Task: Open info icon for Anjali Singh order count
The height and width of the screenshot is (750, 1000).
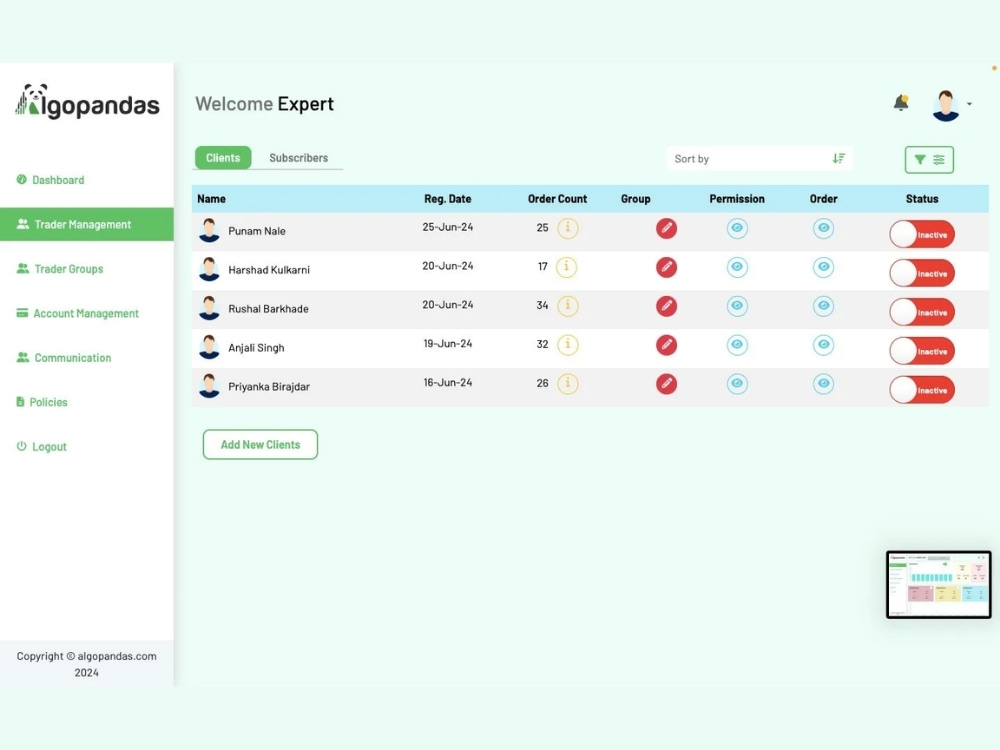Action: 568,344
